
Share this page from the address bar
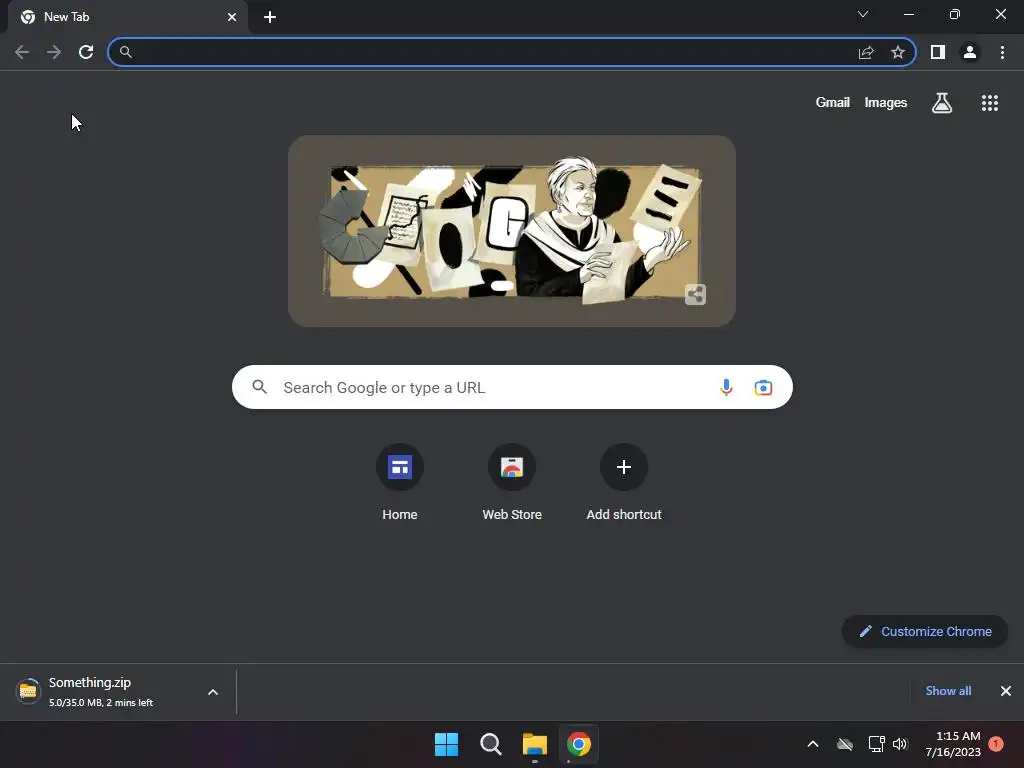pos(866,52)
